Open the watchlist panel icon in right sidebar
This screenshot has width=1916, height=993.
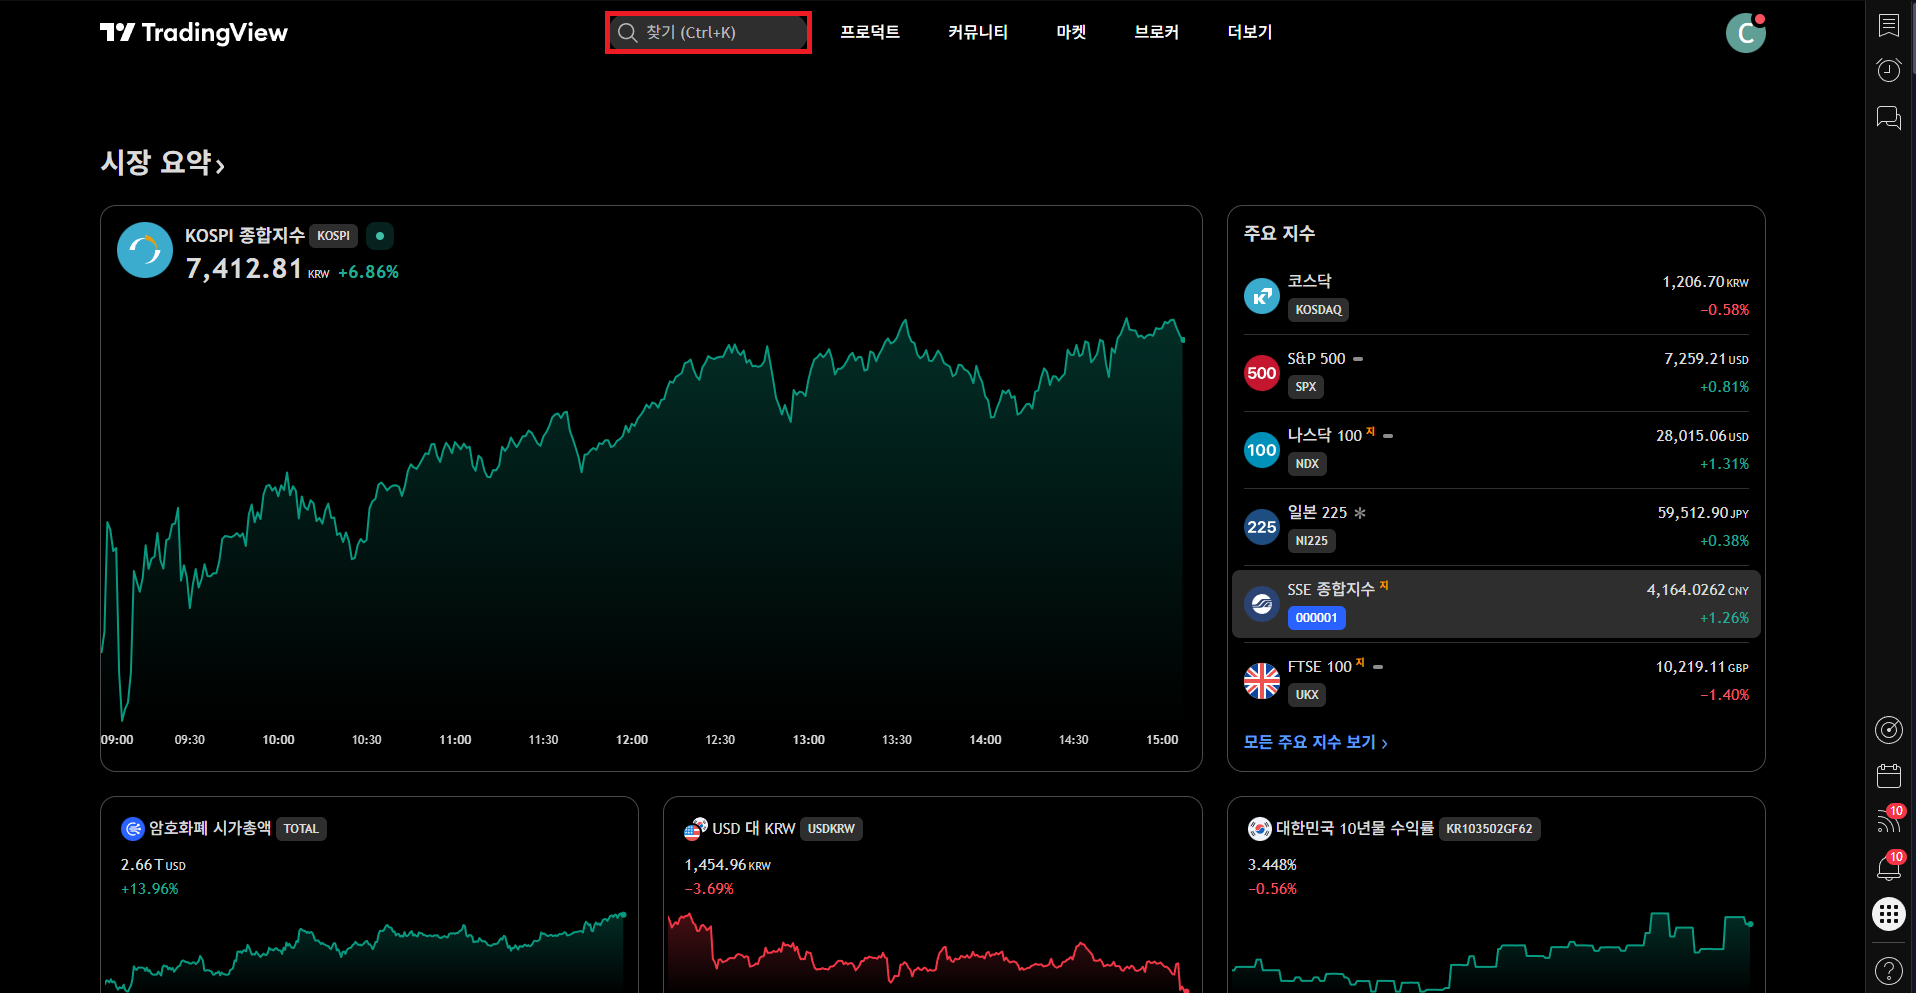click(x=1888, y=25)
